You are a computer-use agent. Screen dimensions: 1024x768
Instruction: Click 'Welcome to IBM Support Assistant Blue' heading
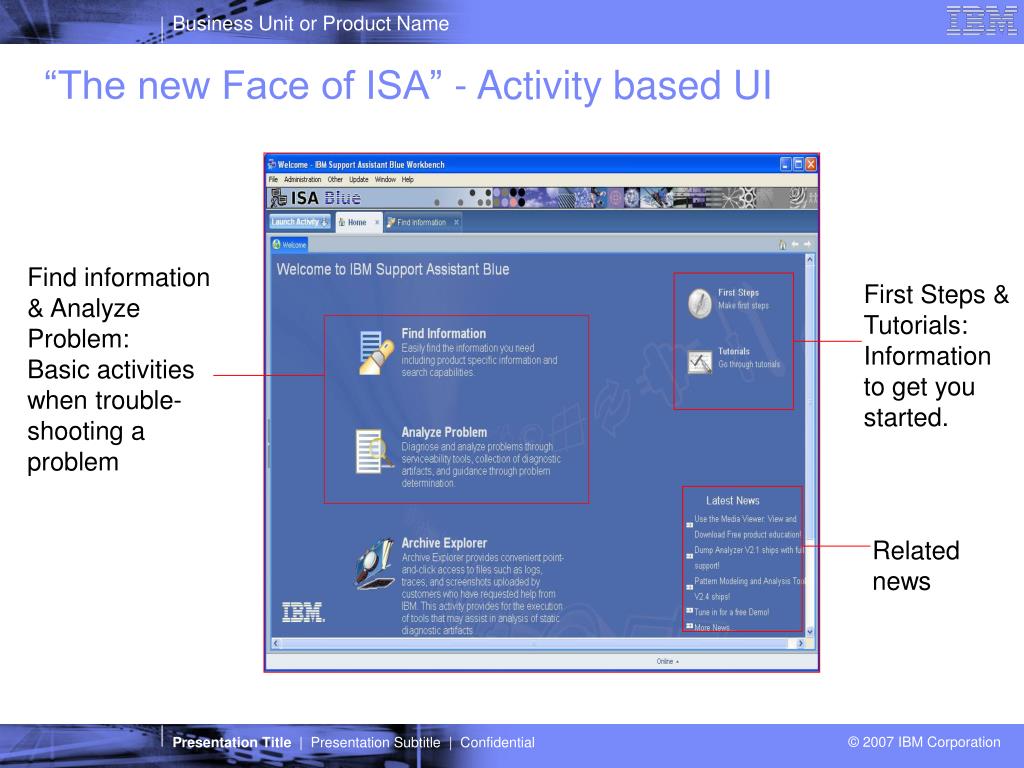tap(392, 270)
